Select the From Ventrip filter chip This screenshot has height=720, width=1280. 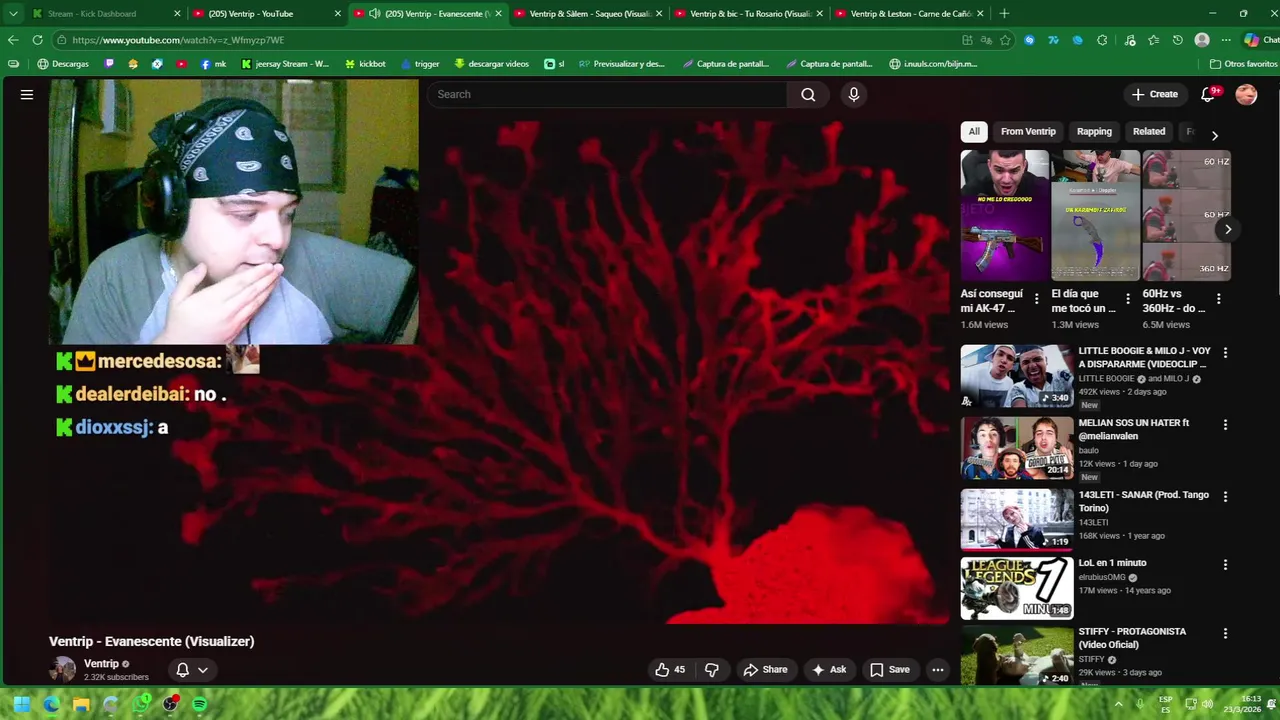click(x=1028, y=131)
